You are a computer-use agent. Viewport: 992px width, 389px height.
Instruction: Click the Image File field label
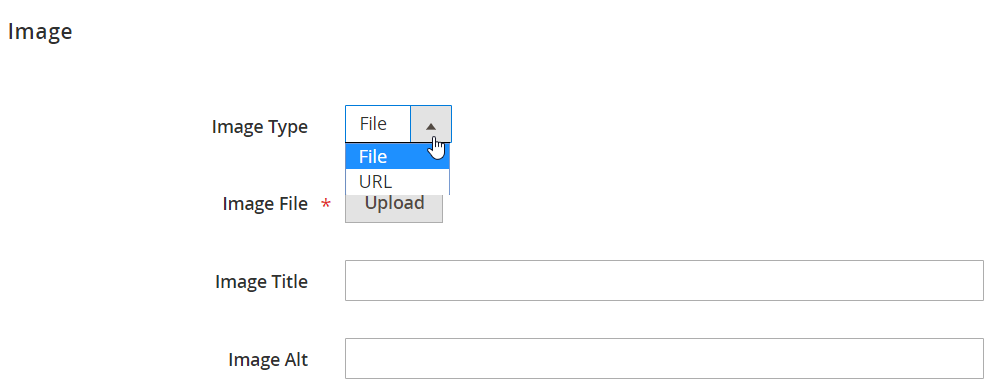tap(265, 204)
